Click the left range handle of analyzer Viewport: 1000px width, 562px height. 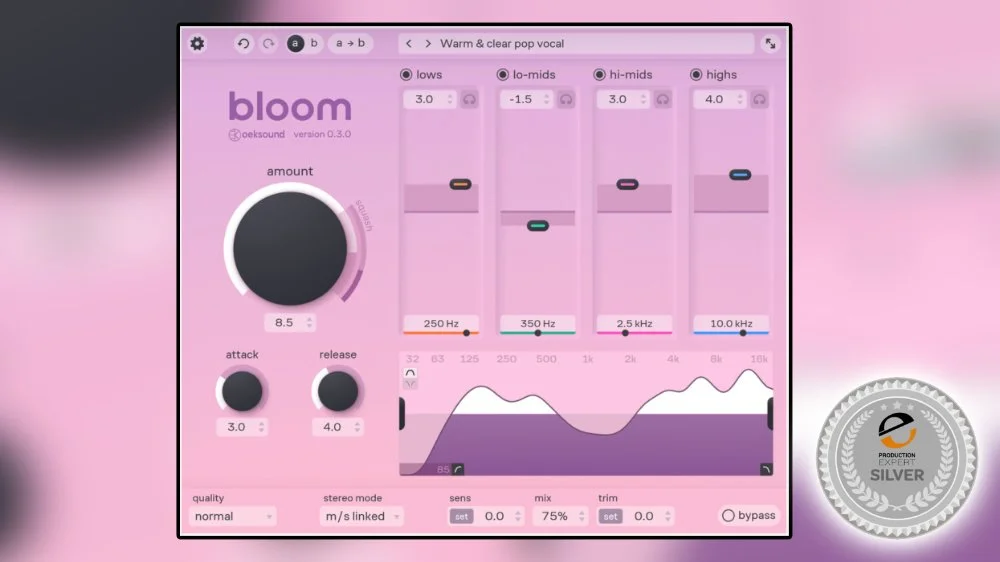(x=402, y=413)
